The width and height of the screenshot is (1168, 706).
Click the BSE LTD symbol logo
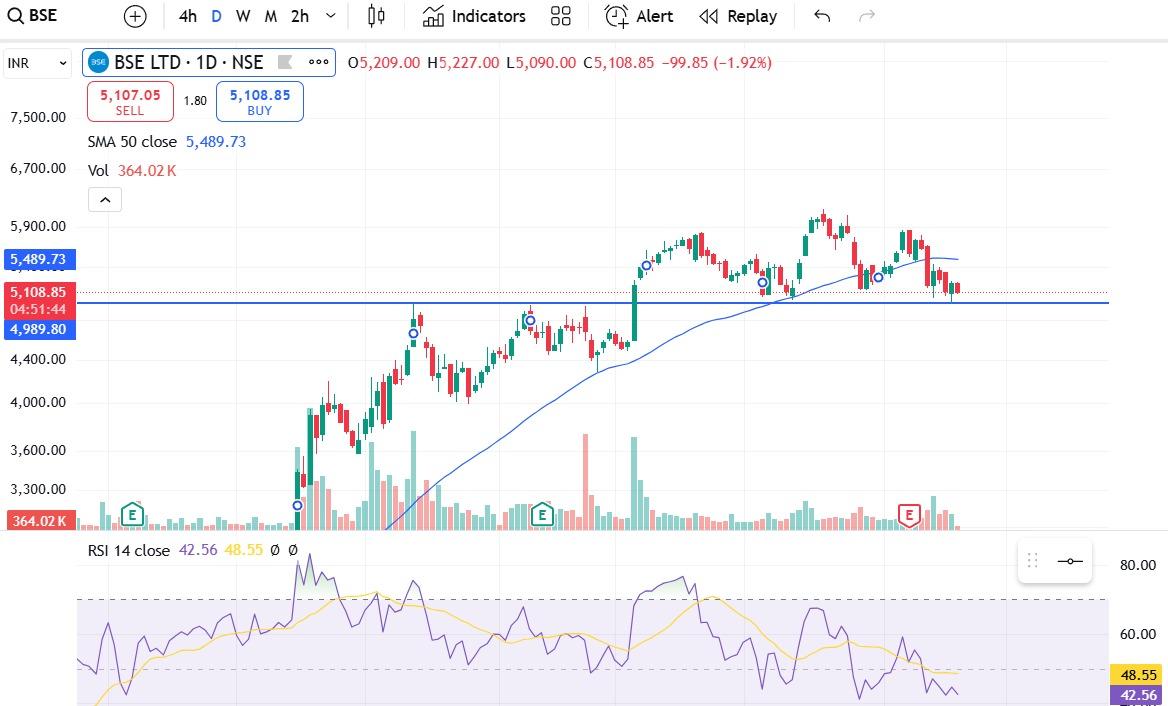click(x=98, y=63)
